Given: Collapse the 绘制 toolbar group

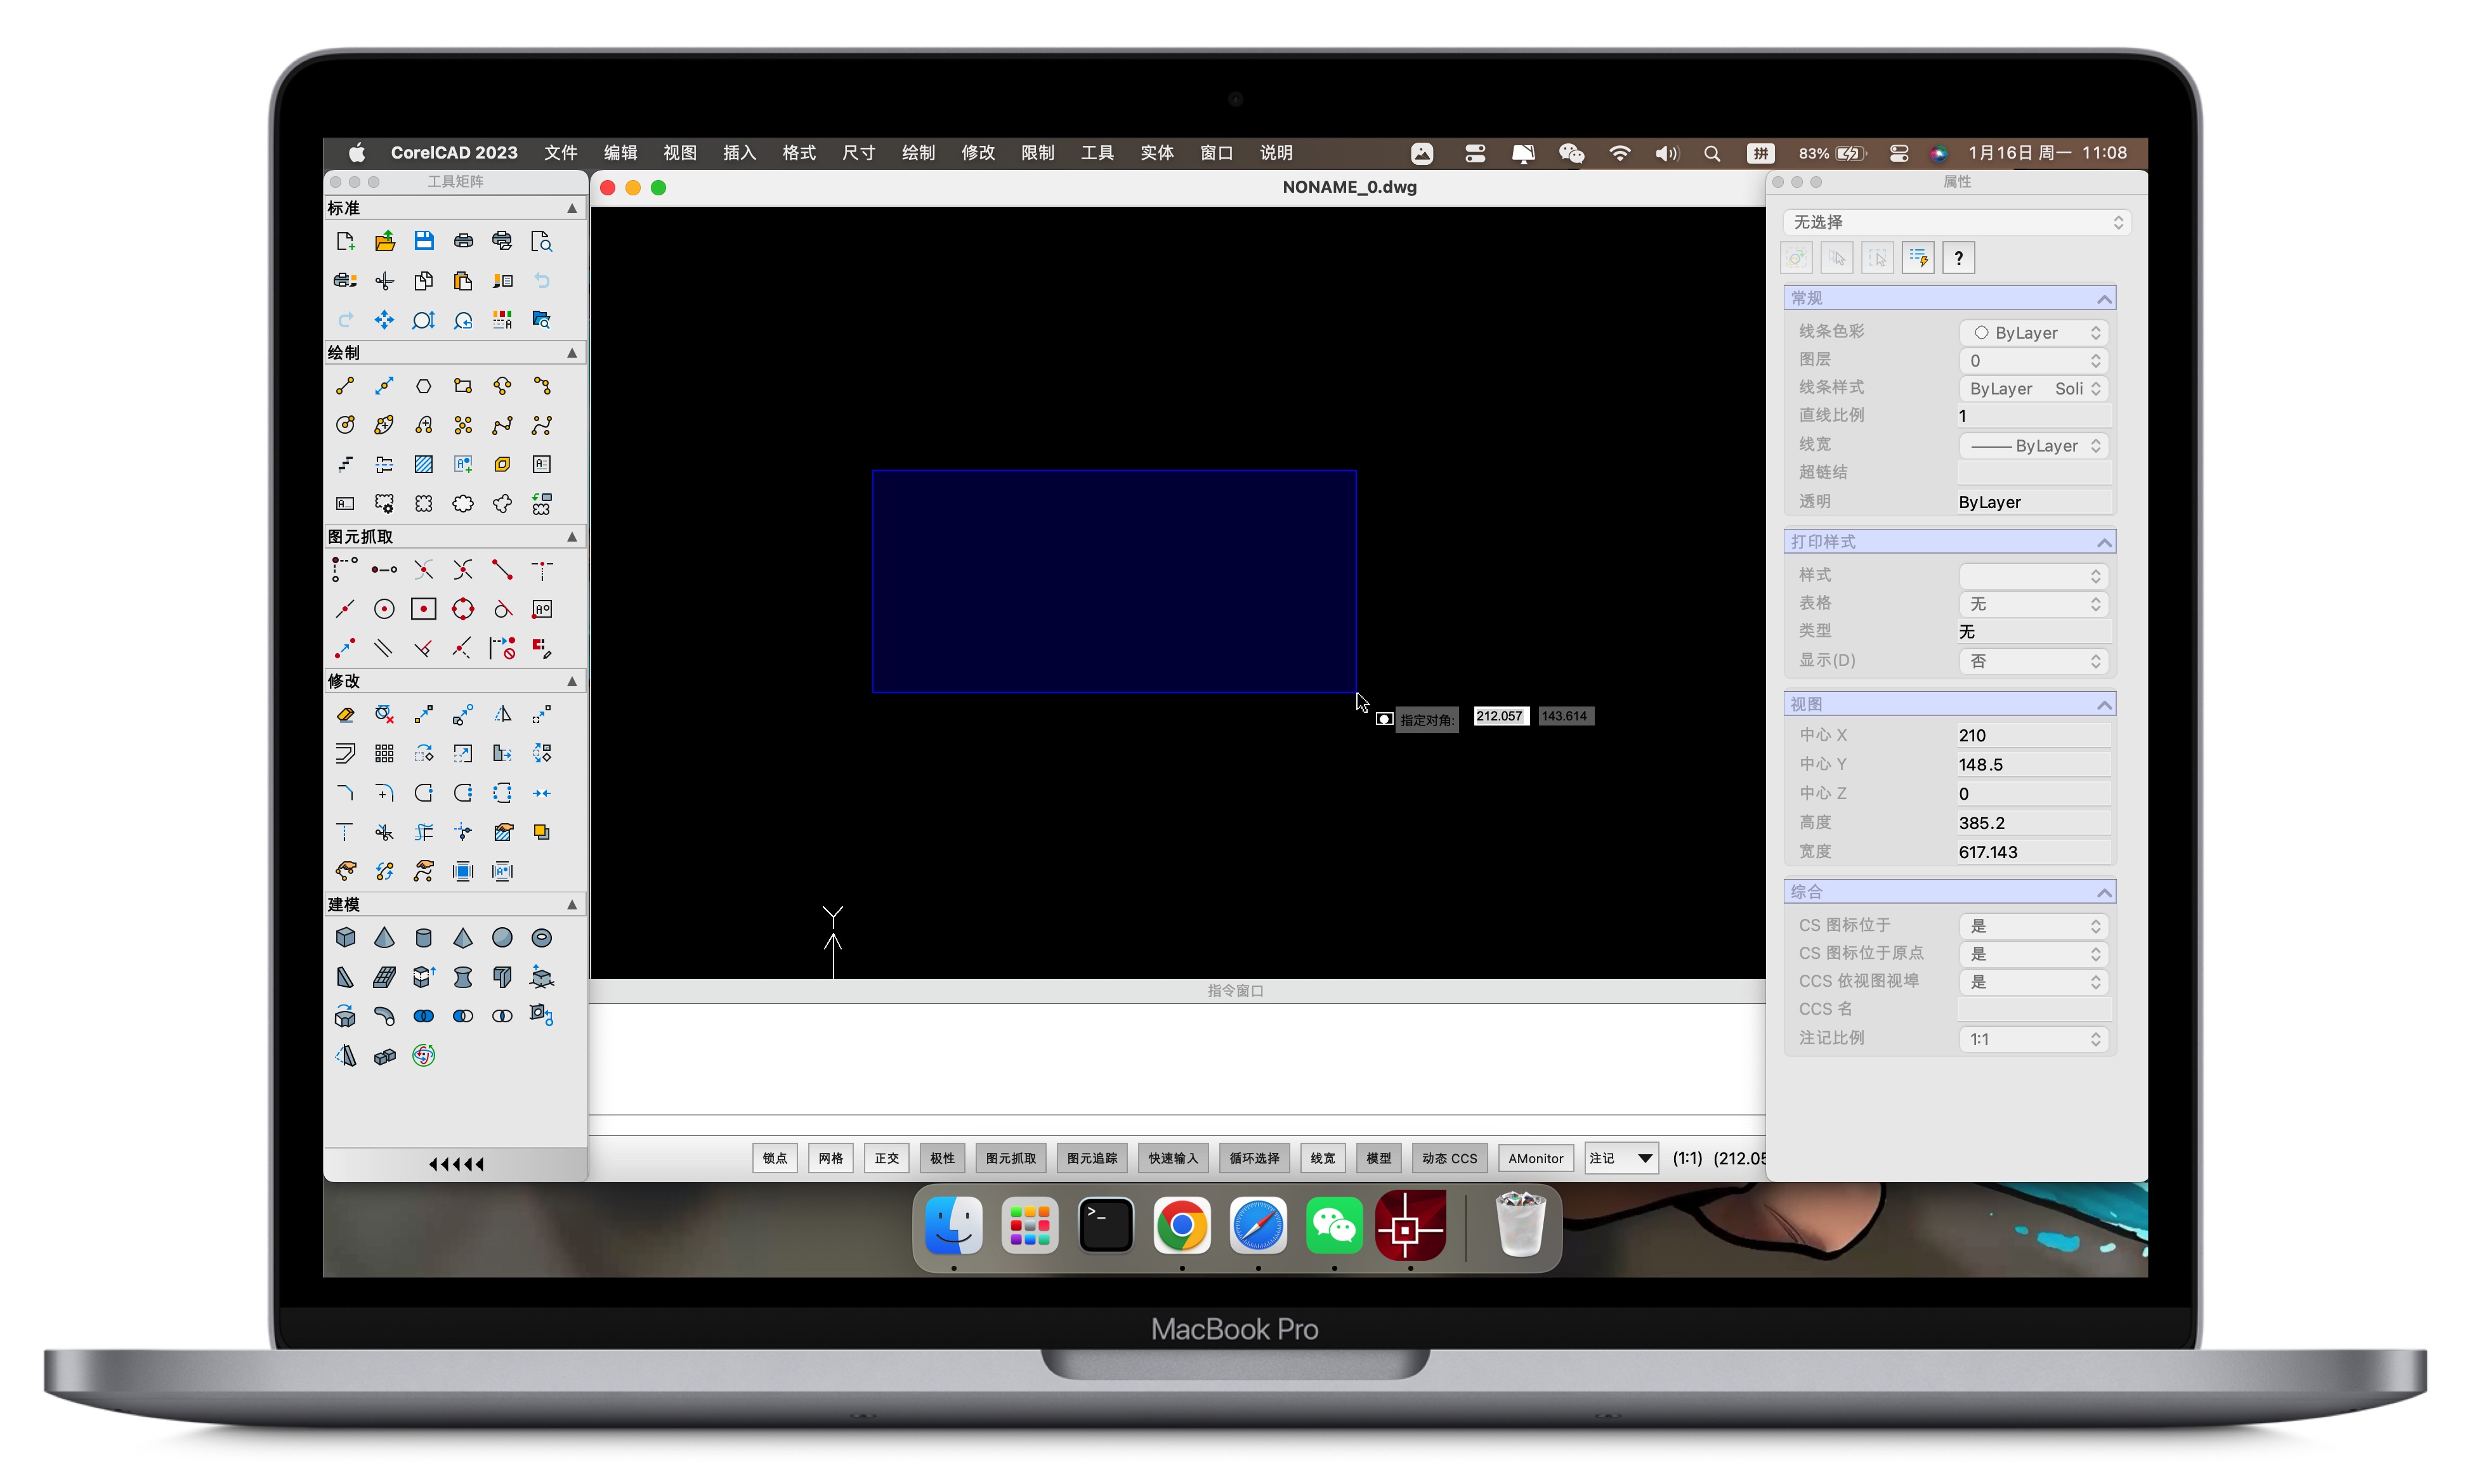Looking at the screenshot, I should pyautogui.click(x=572, y=353).
